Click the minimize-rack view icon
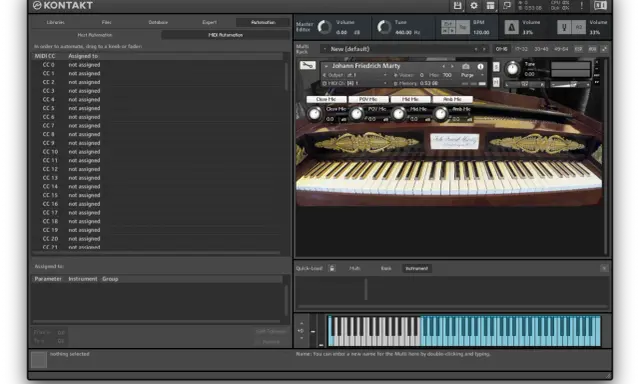This screenshot has width=640, height=384. [x=507, y=5]
